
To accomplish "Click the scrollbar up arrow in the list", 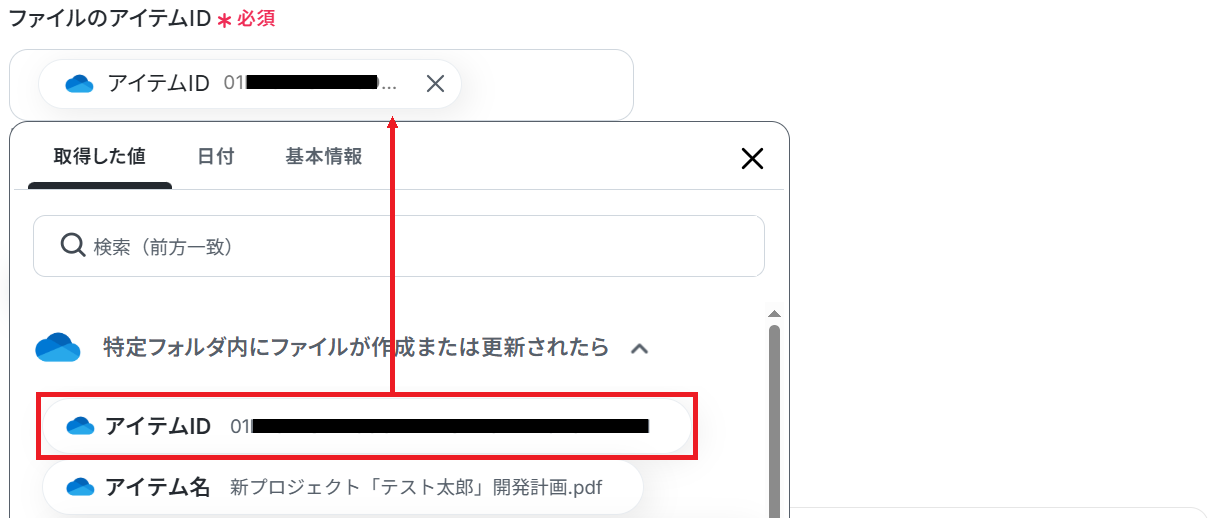I will pyautogui.click(x=774, y=313).
